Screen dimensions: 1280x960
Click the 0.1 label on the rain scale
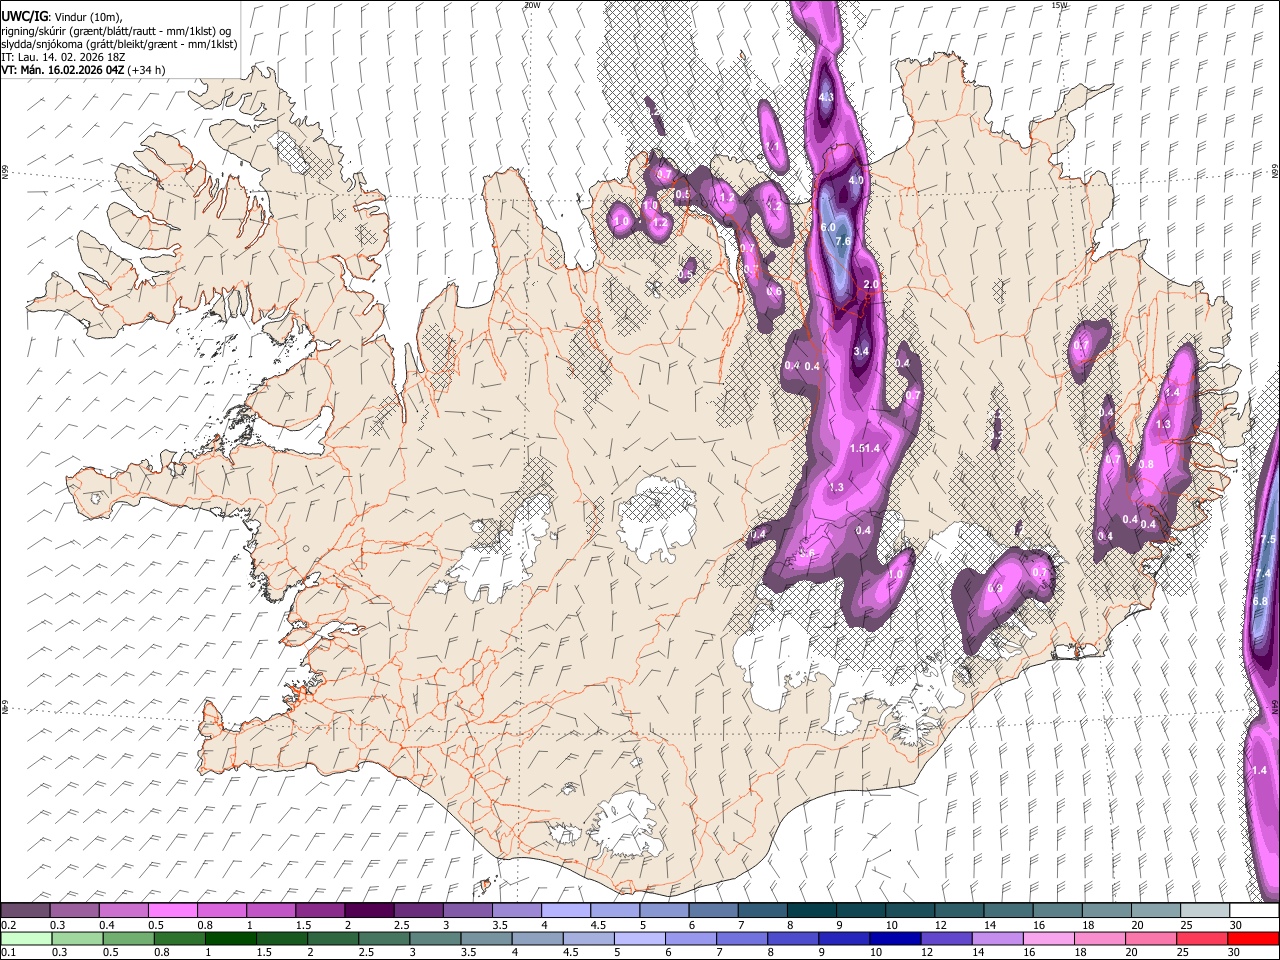pos(9,953)
